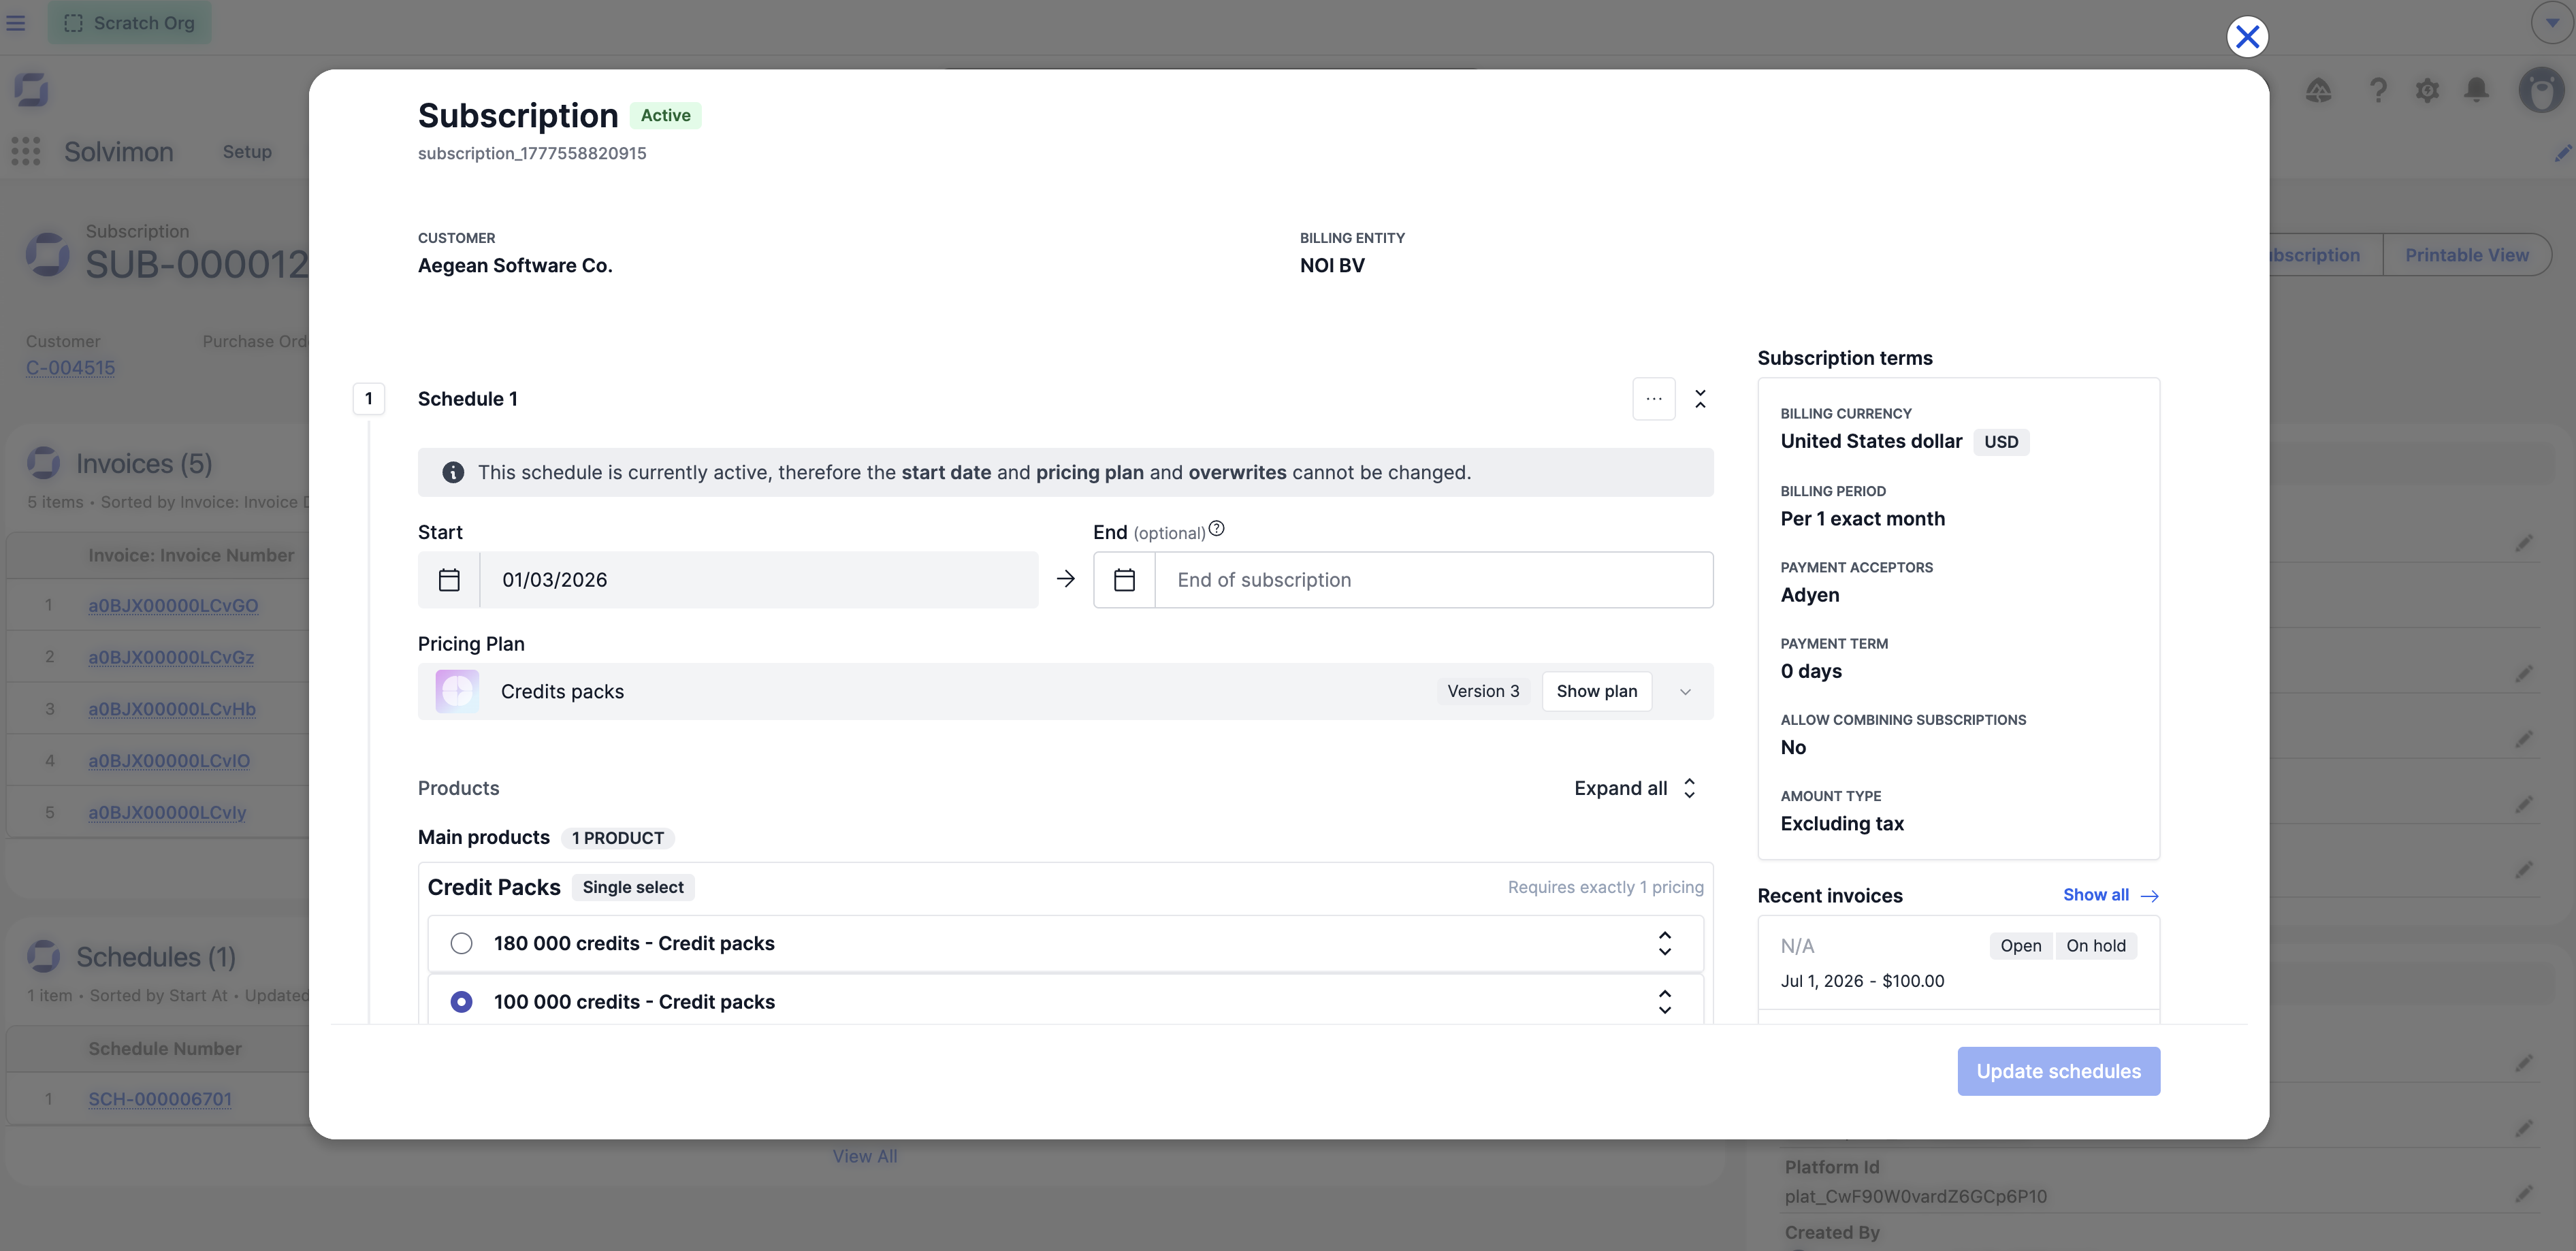The width and height of the screenshot is (2576, 1251).
Task: Click the Aegean Software Co. customer name
Action: [x=515, y=265]
